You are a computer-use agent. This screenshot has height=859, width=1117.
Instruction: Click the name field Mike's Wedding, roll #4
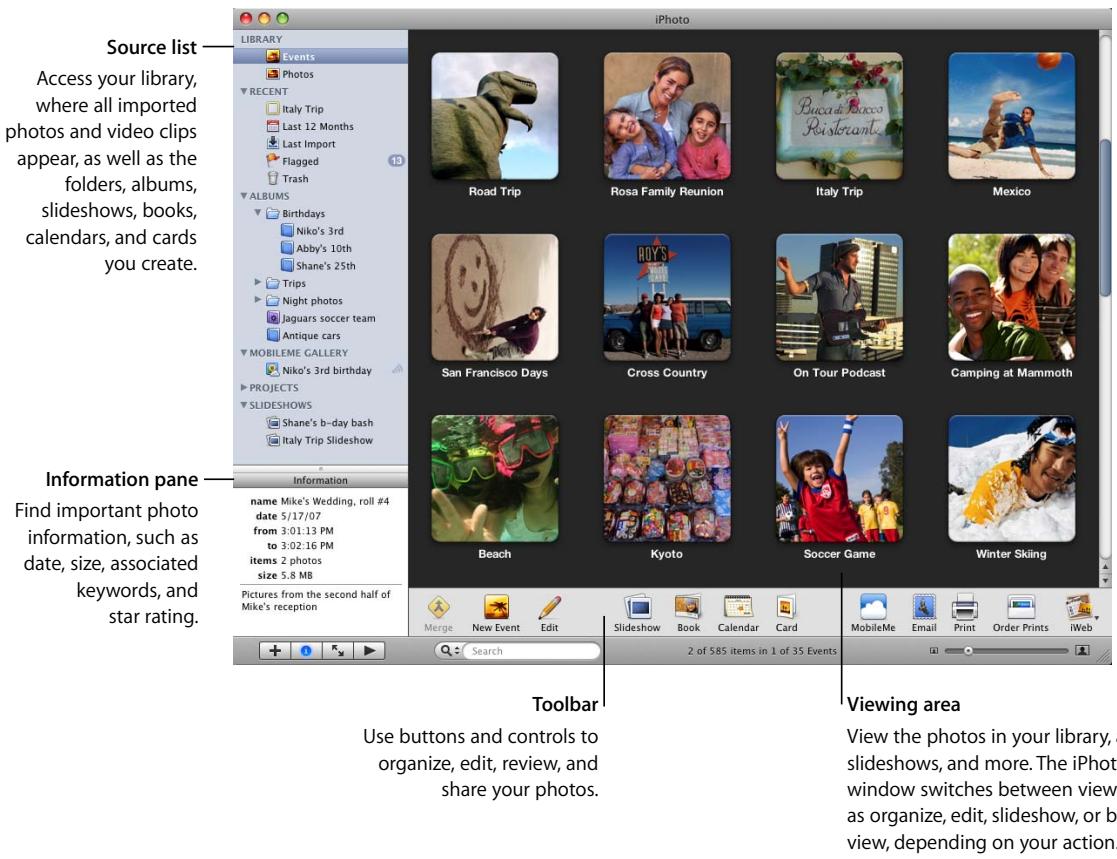pyautogui.click(x=335, y=501)
